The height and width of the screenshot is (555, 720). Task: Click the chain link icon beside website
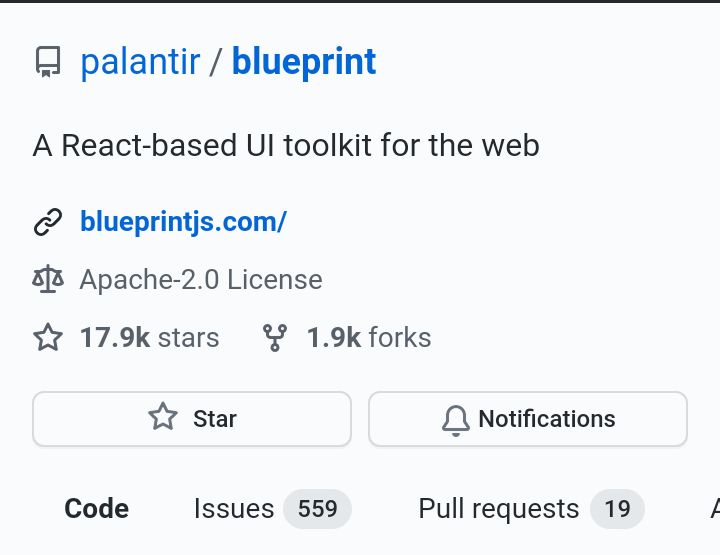point(48,222)
